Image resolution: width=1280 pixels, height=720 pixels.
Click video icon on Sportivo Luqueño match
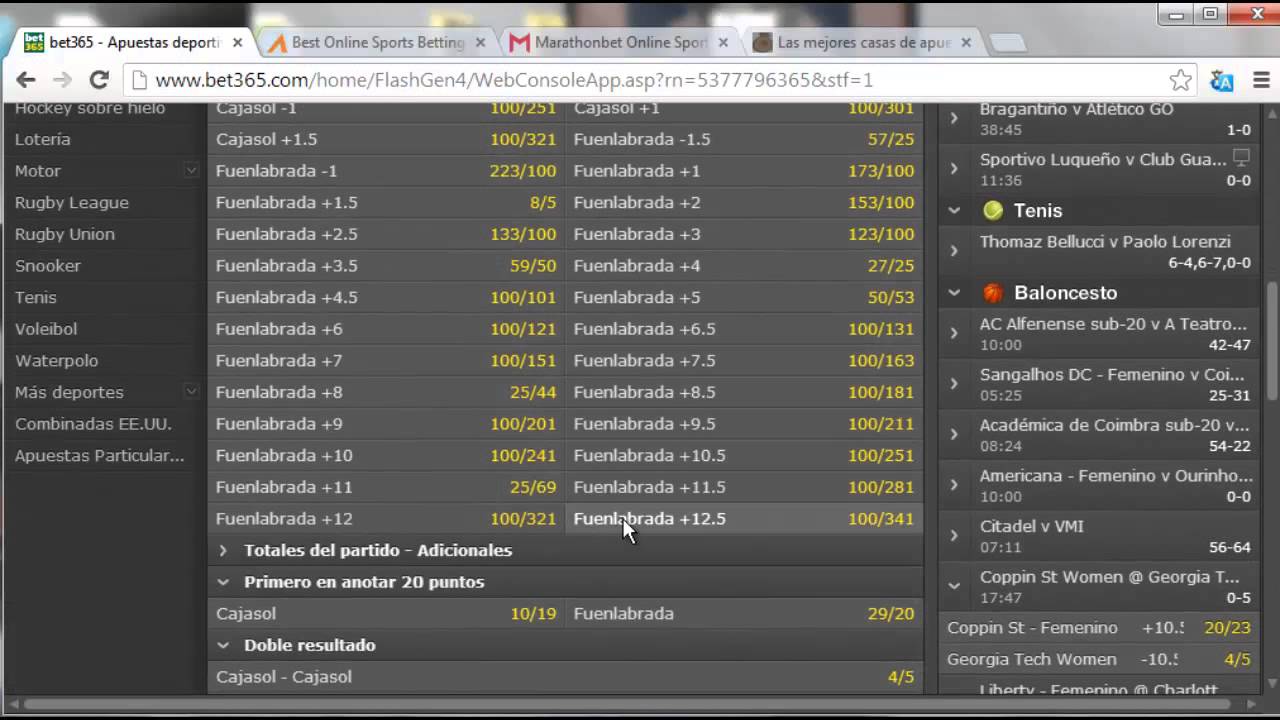(x=1241, y=158)
